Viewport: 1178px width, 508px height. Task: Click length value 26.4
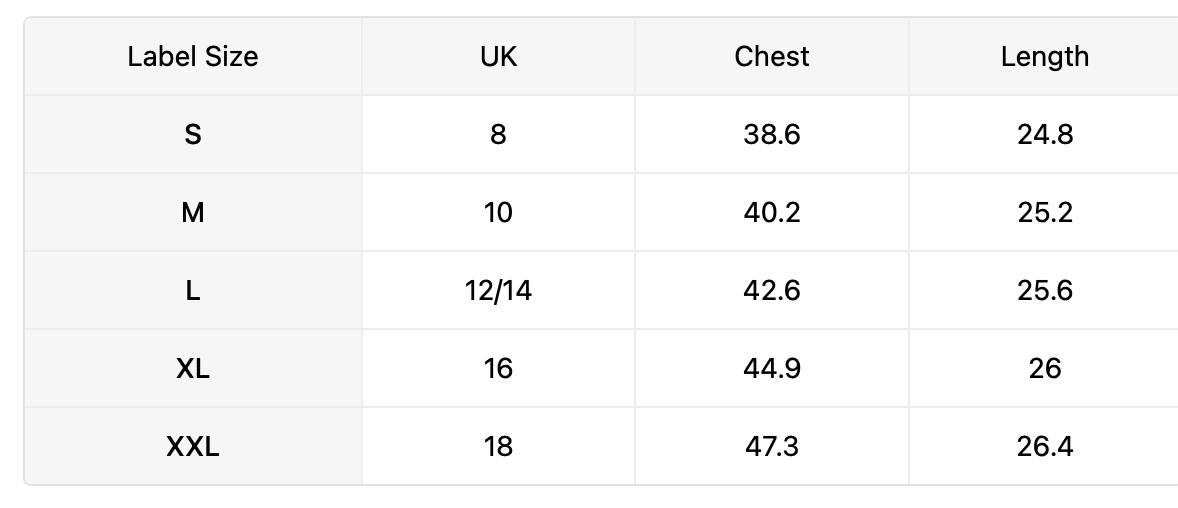1044,447
